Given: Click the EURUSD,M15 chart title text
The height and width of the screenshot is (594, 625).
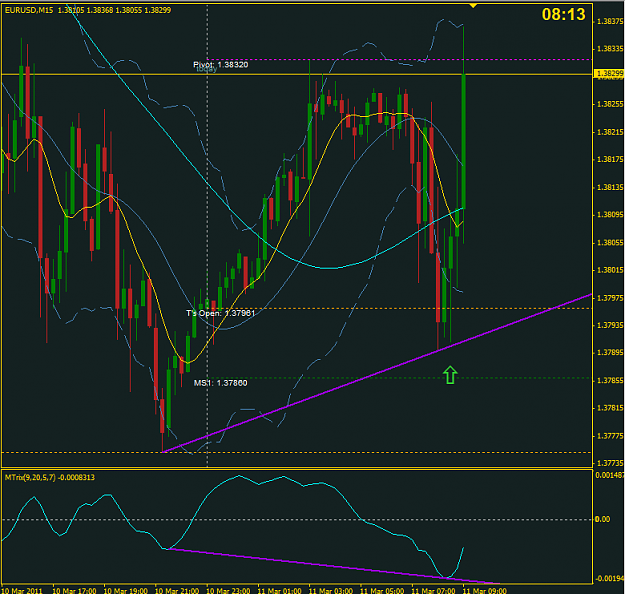Looking at the screenshot, I should tap(29, 10).
